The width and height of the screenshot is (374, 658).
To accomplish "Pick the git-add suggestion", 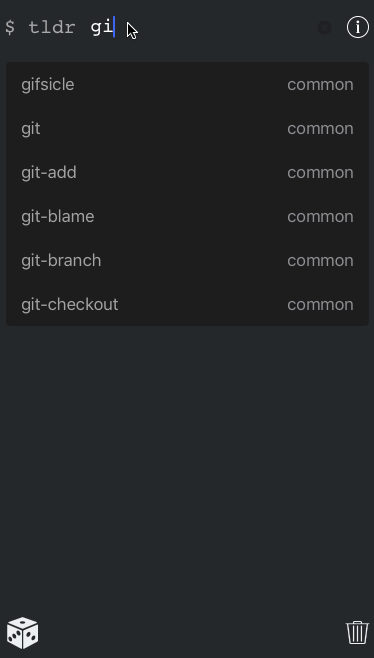I will point(187,172).
